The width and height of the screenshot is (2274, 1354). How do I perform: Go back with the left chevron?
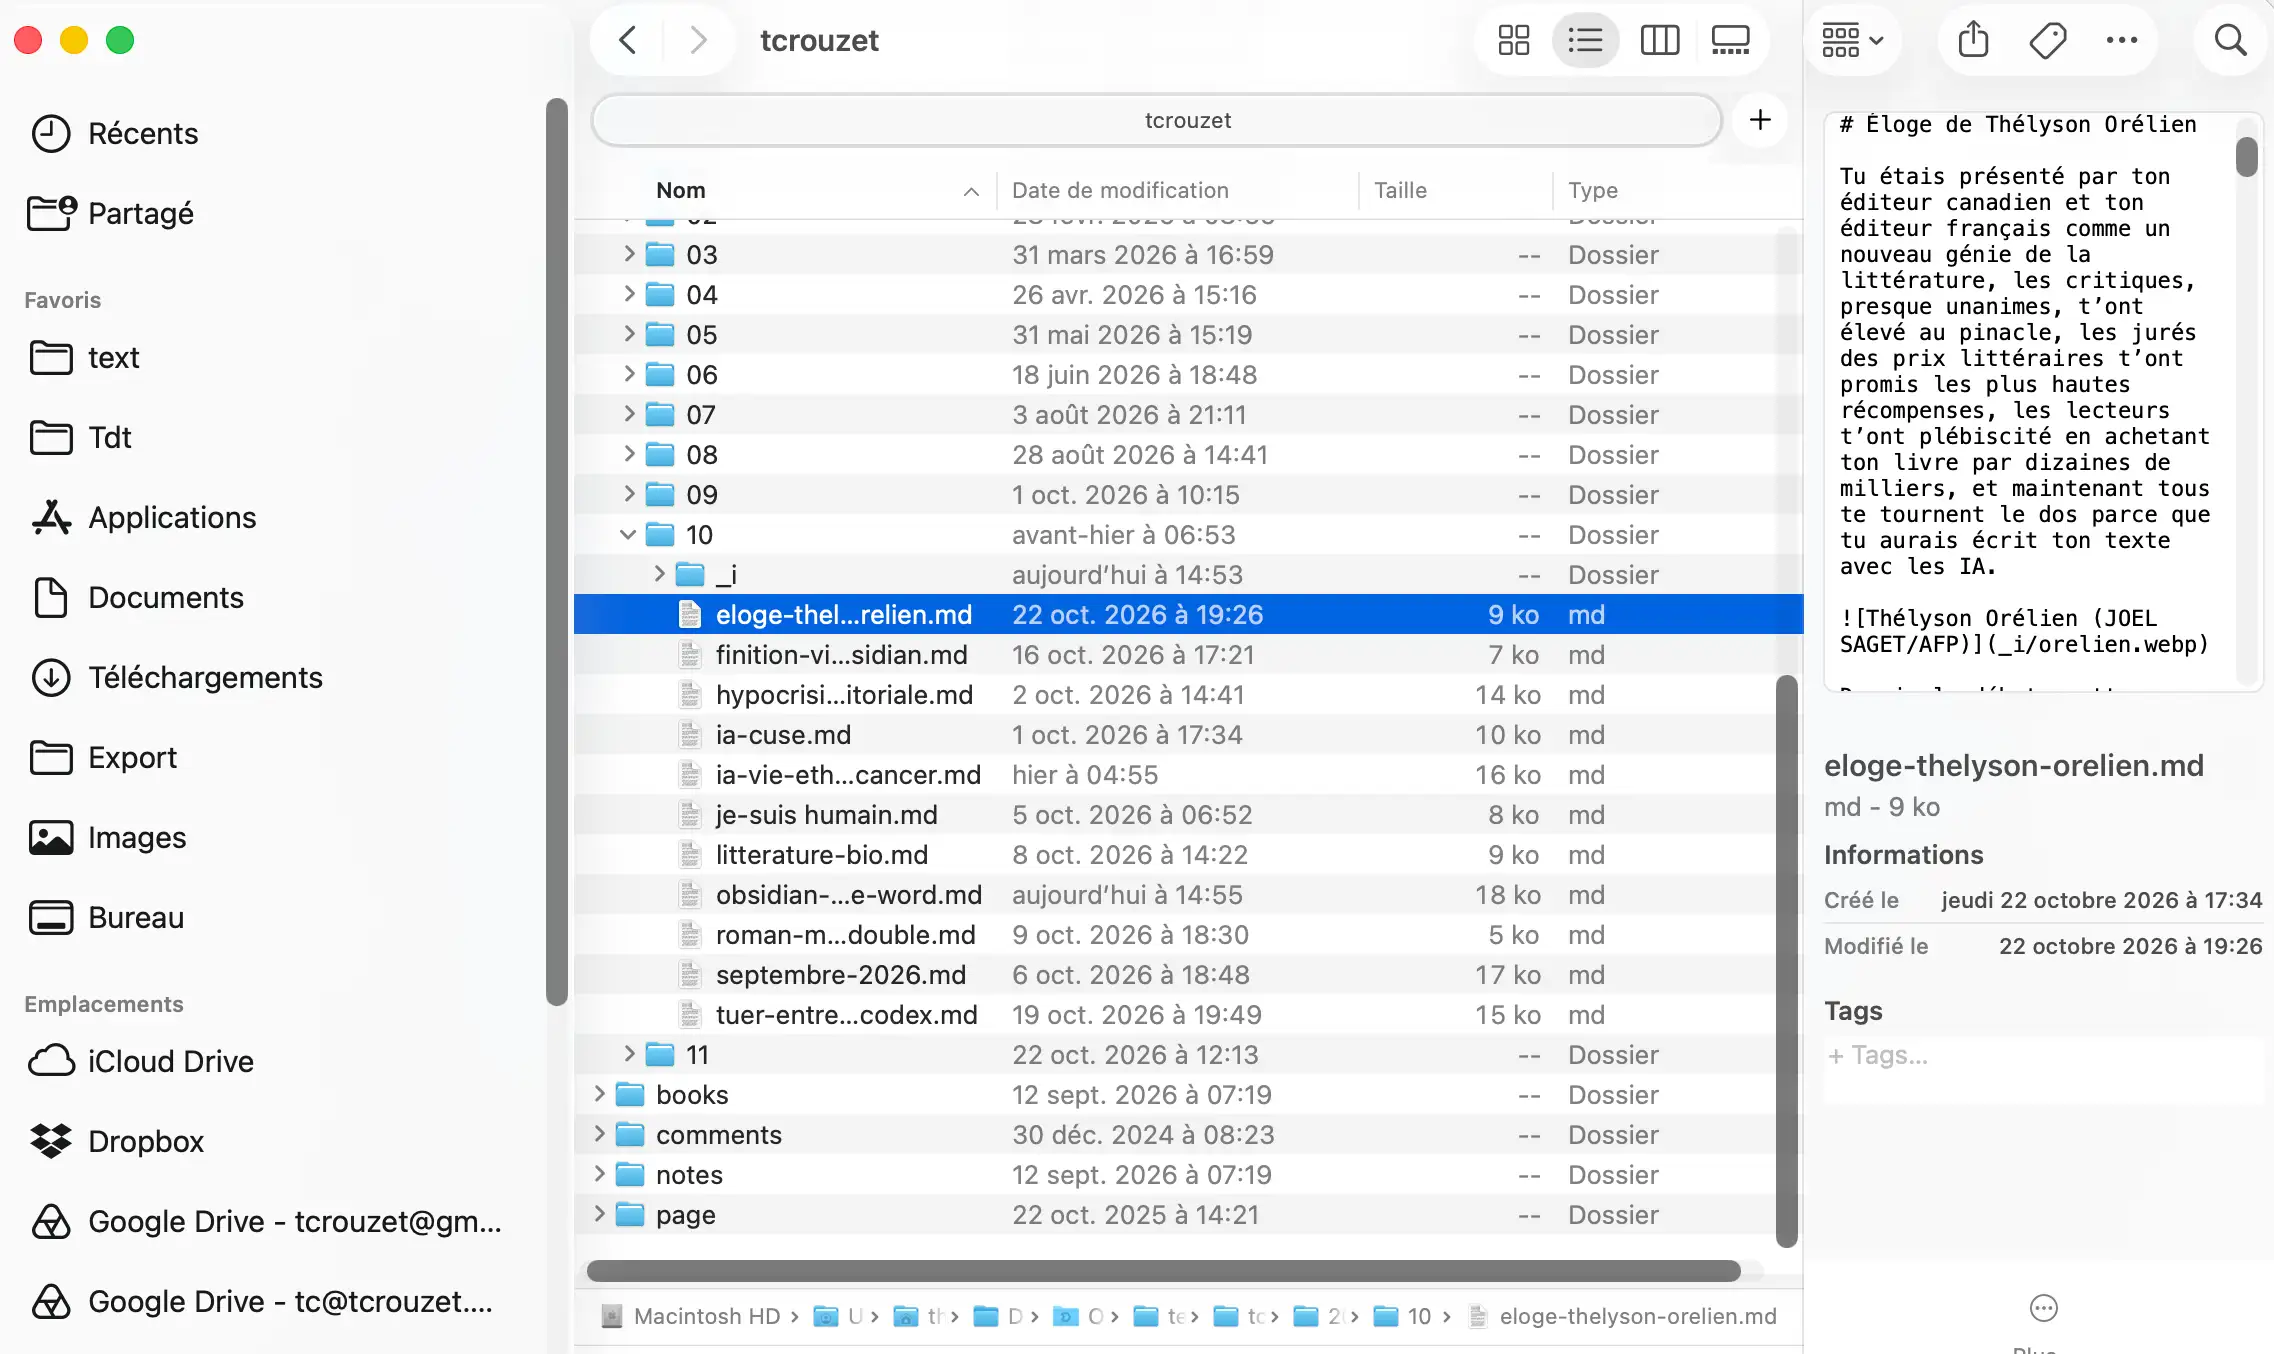coord(628,41)
